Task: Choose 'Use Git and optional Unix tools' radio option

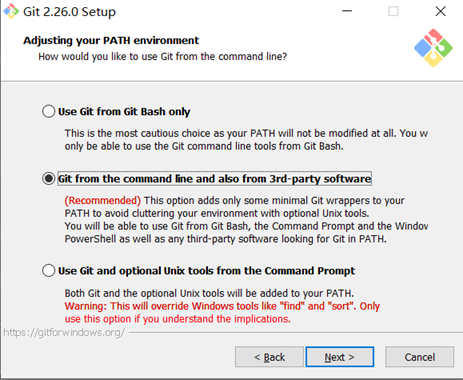Action: [x=49, y=271]
